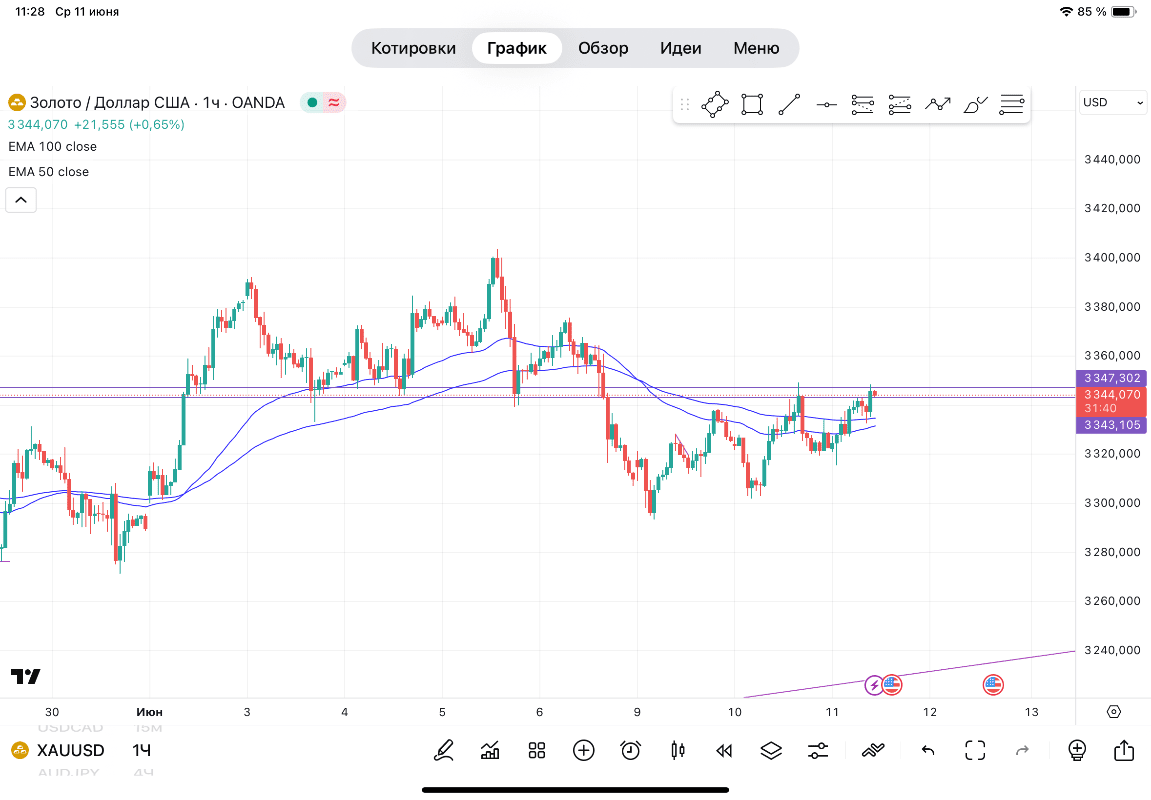The height and width of the screenshot is (800, 1151).
Task: Publish an idea with lightbulb icon
Action: (1077, 750)
